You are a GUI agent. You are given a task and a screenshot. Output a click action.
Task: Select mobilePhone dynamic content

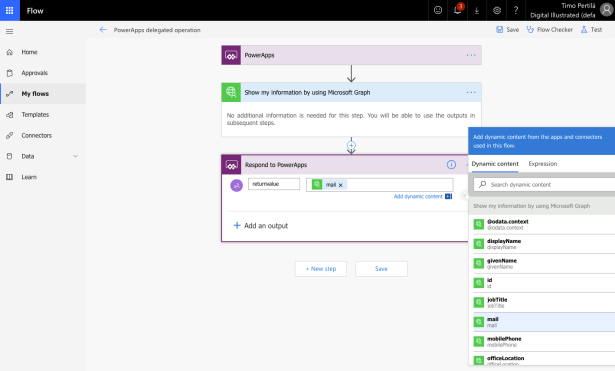(x=544, y=342)
